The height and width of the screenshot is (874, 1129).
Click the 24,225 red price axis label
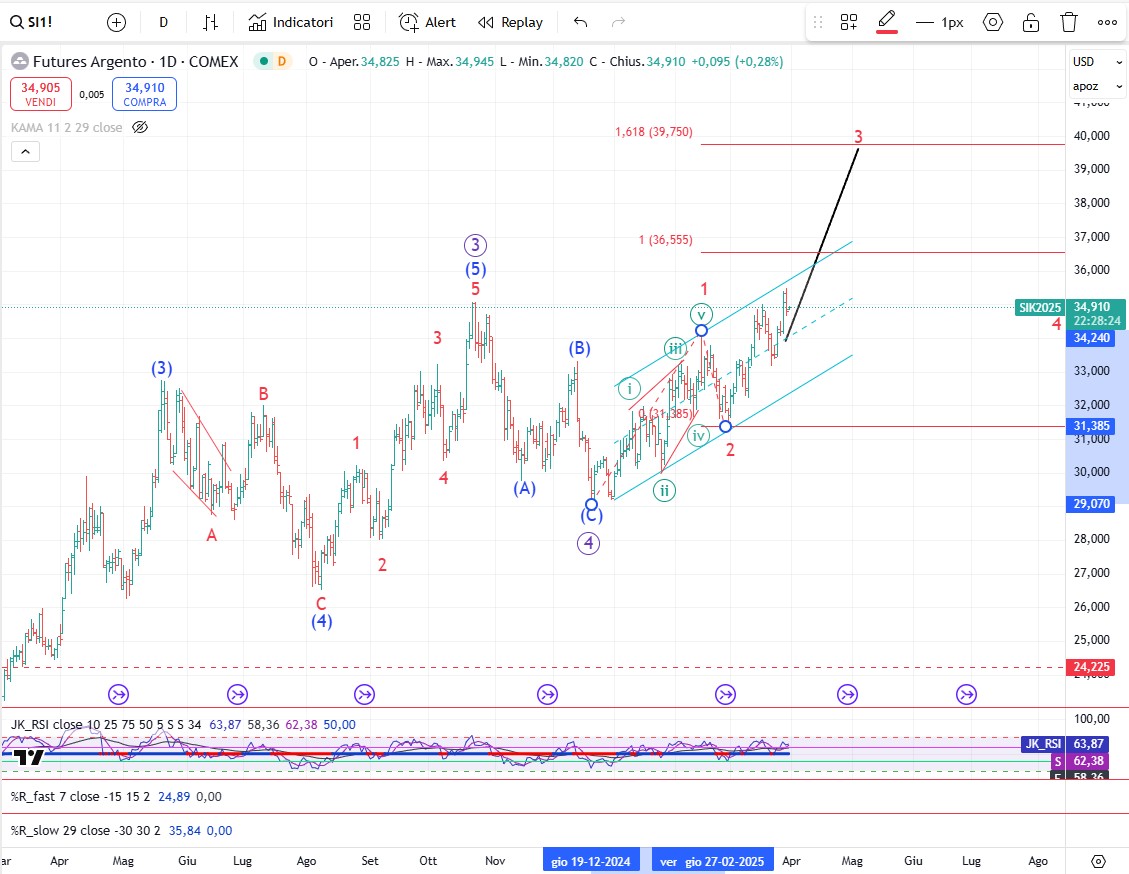1091,667
